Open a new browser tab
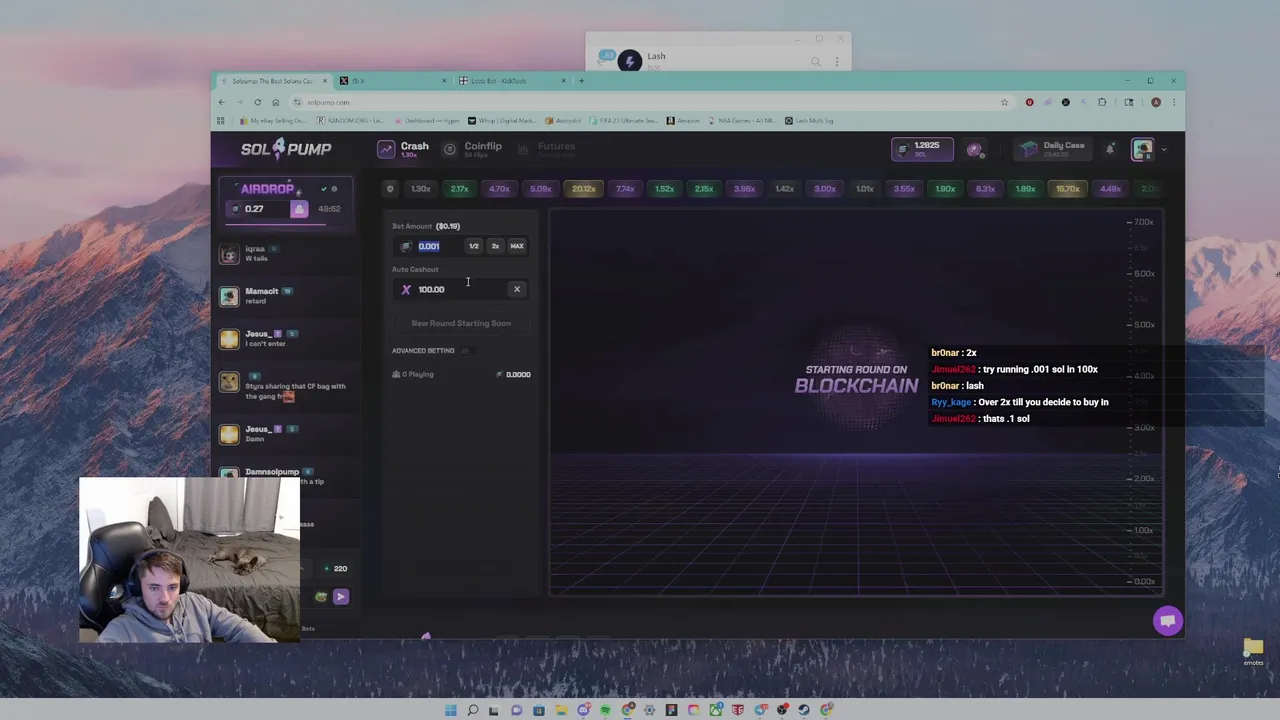The width and height of the screenshot is (1280, 720). click(581, 81)
